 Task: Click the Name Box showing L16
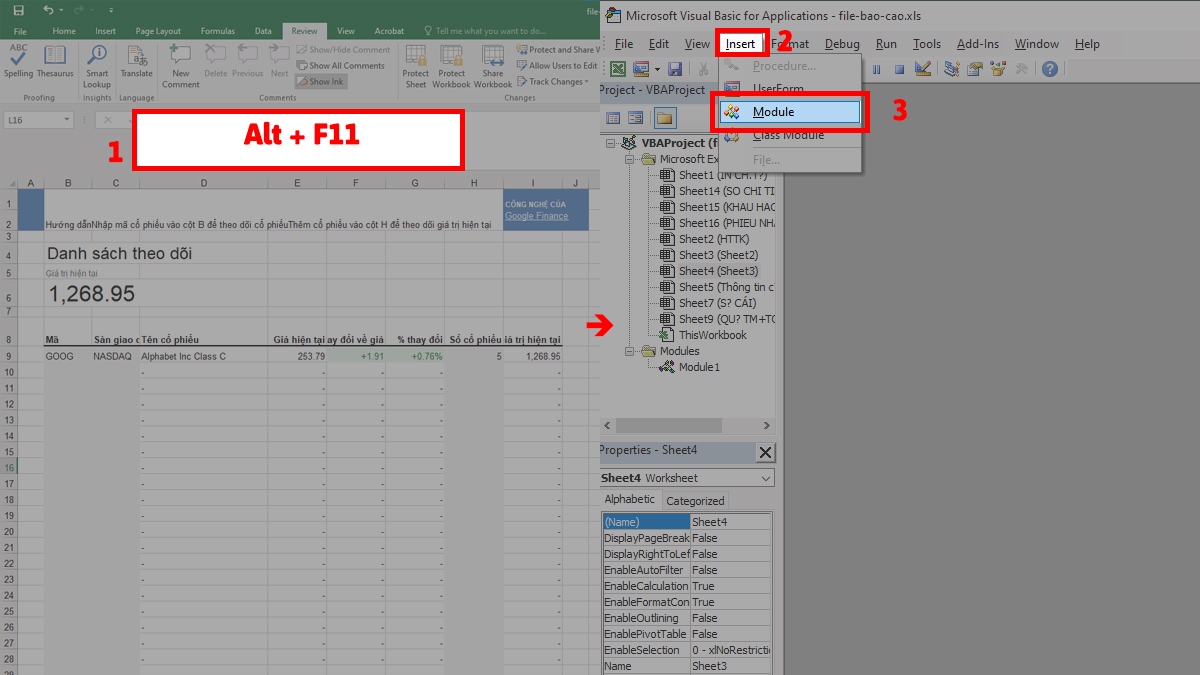click(x=38, y=118)
